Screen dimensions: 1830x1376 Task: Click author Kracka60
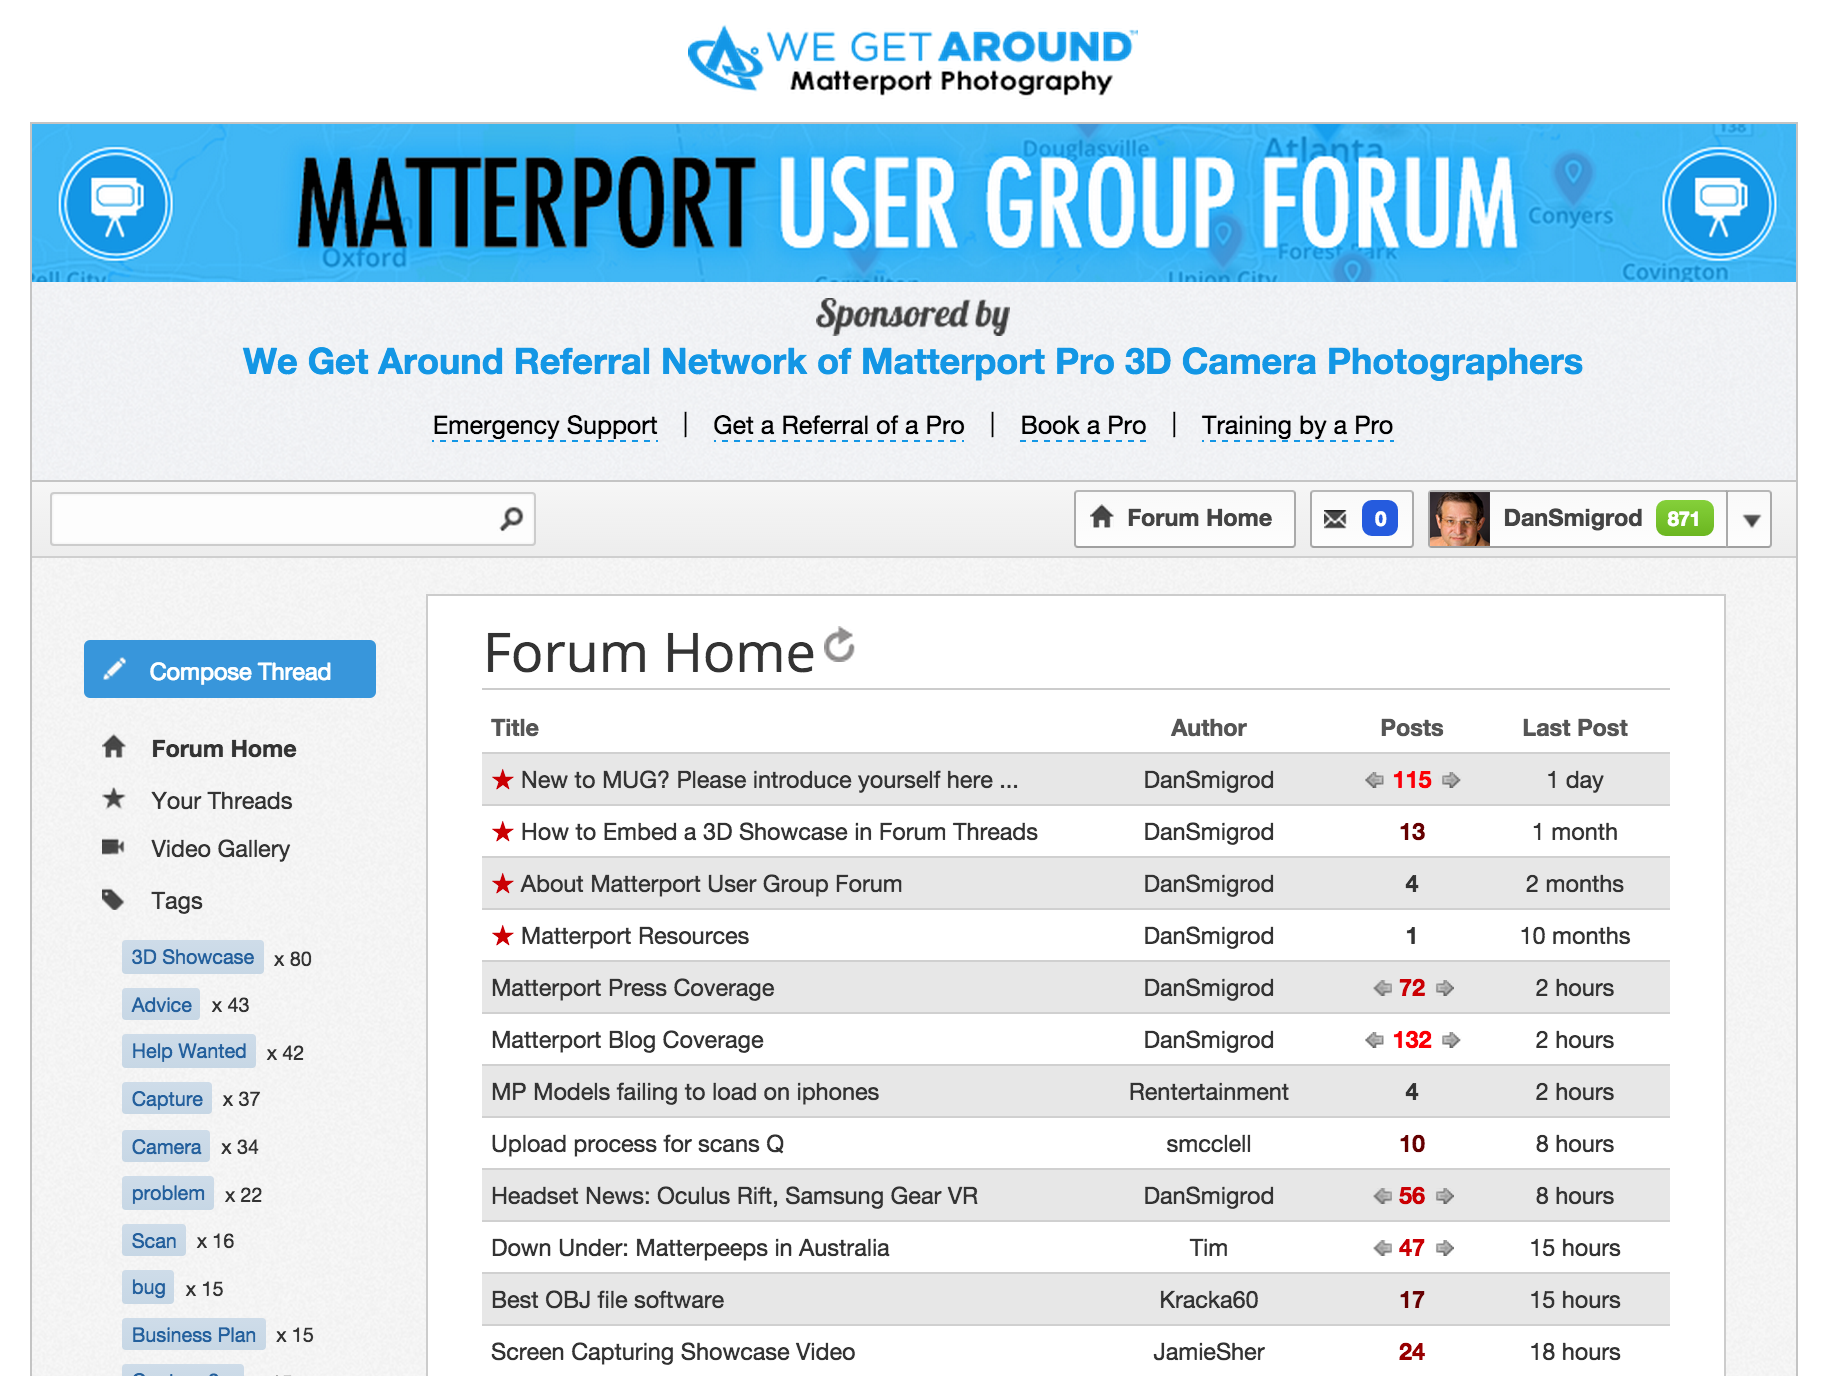[x=1208, y=1300]
